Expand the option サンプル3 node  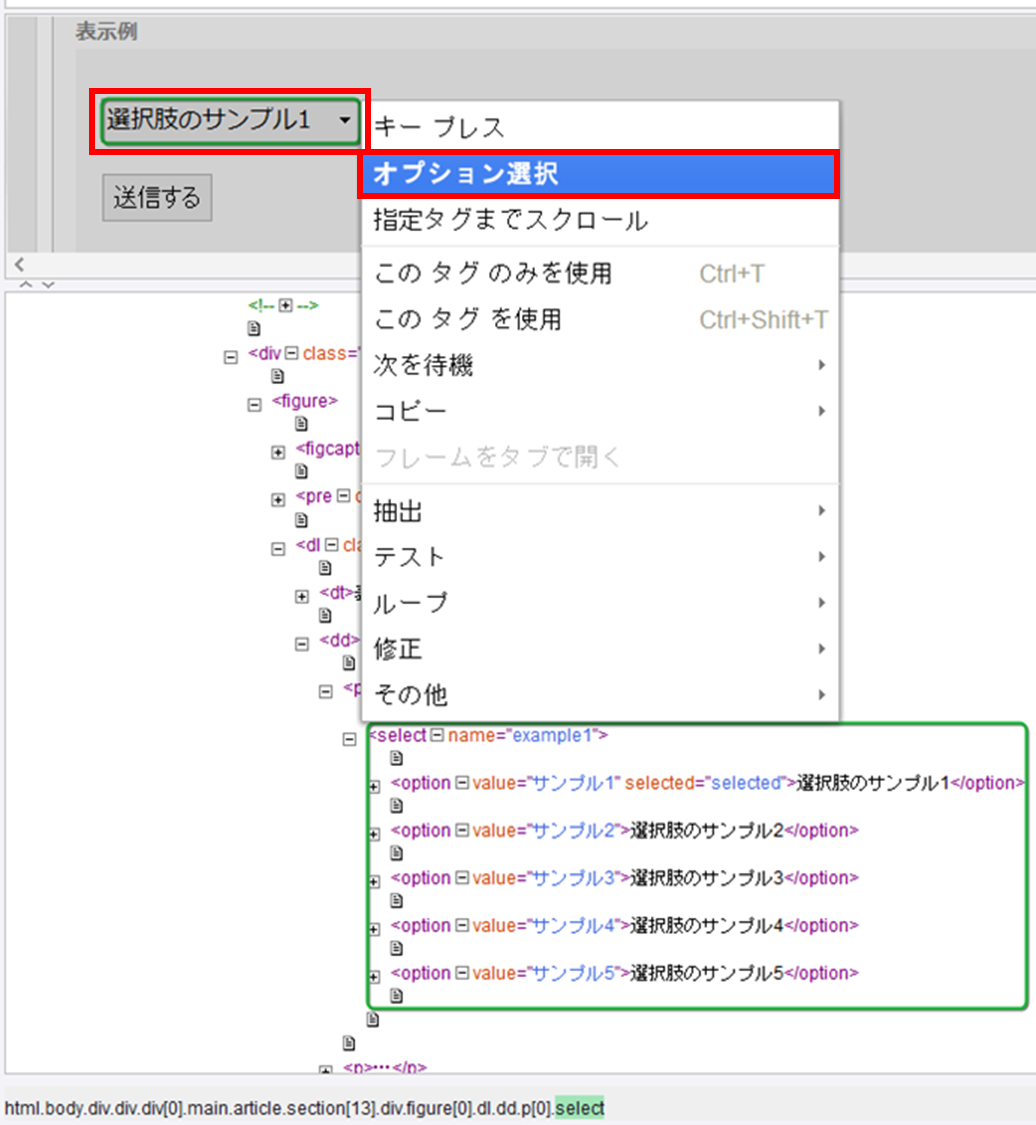[x=375, y=882]
